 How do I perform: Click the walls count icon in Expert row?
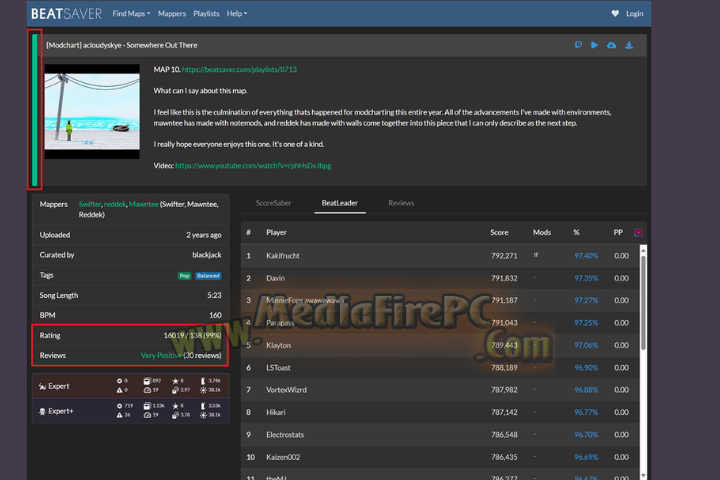203,381
